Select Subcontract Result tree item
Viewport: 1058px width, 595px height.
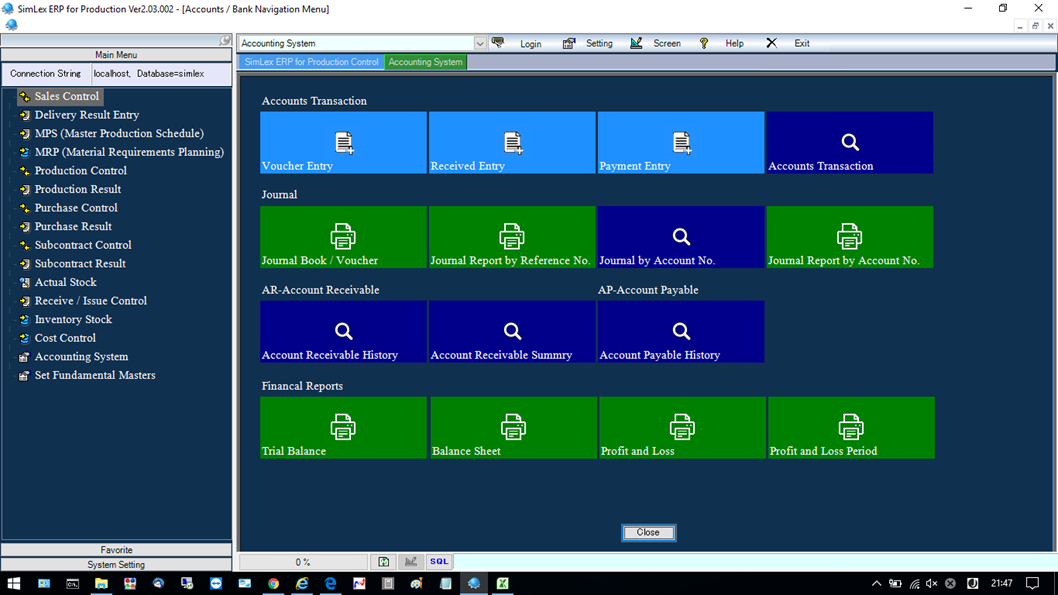click(80, 263)
